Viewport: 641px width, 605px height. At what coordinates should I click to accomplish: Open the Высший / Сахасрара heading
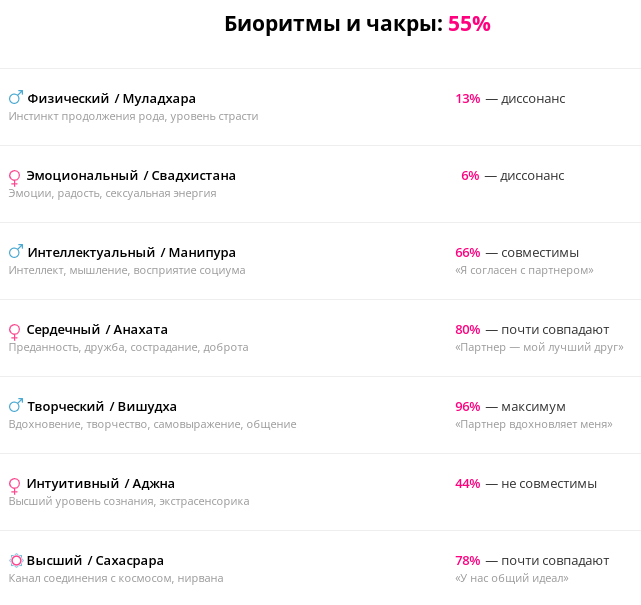click(95, 561)
